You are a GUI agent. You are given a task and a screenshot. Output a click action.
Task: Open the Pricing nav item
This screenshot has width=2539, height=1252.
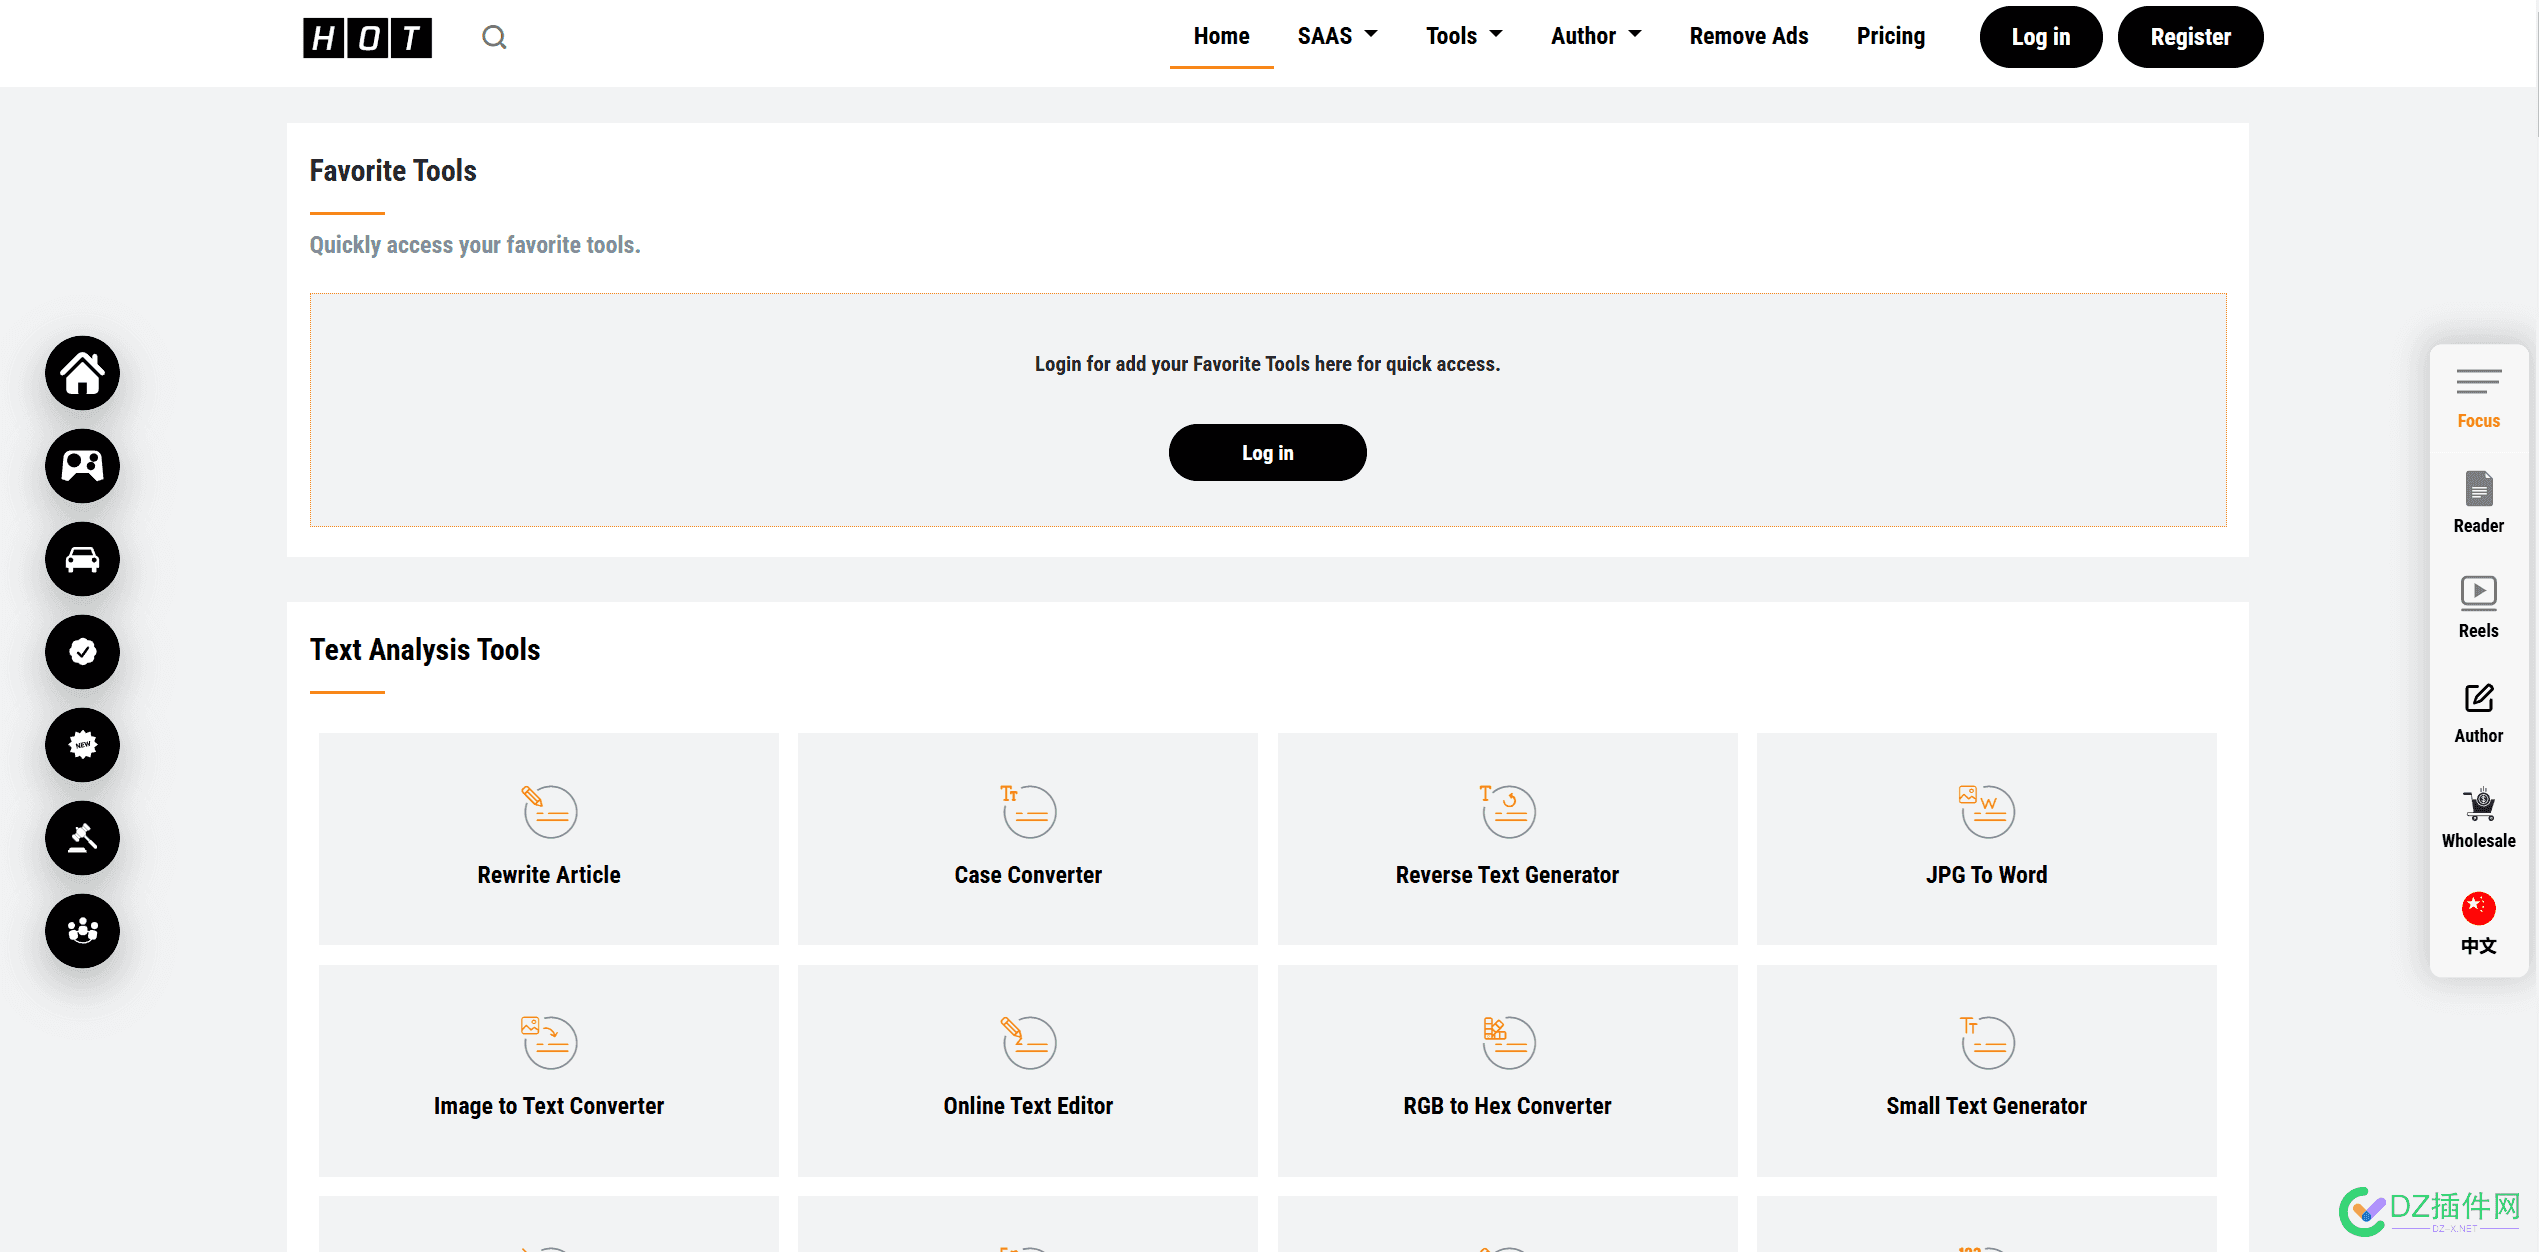click(1890, 36)
